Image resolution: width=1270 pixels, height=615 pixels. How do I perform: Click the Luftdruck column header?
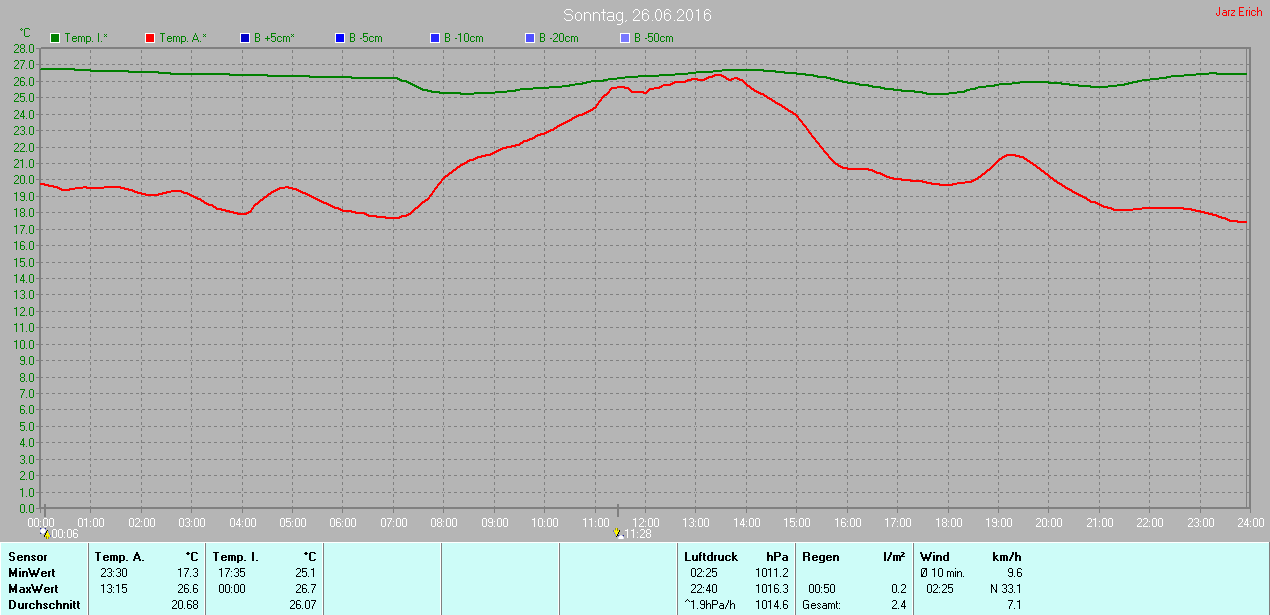(711, 557)
